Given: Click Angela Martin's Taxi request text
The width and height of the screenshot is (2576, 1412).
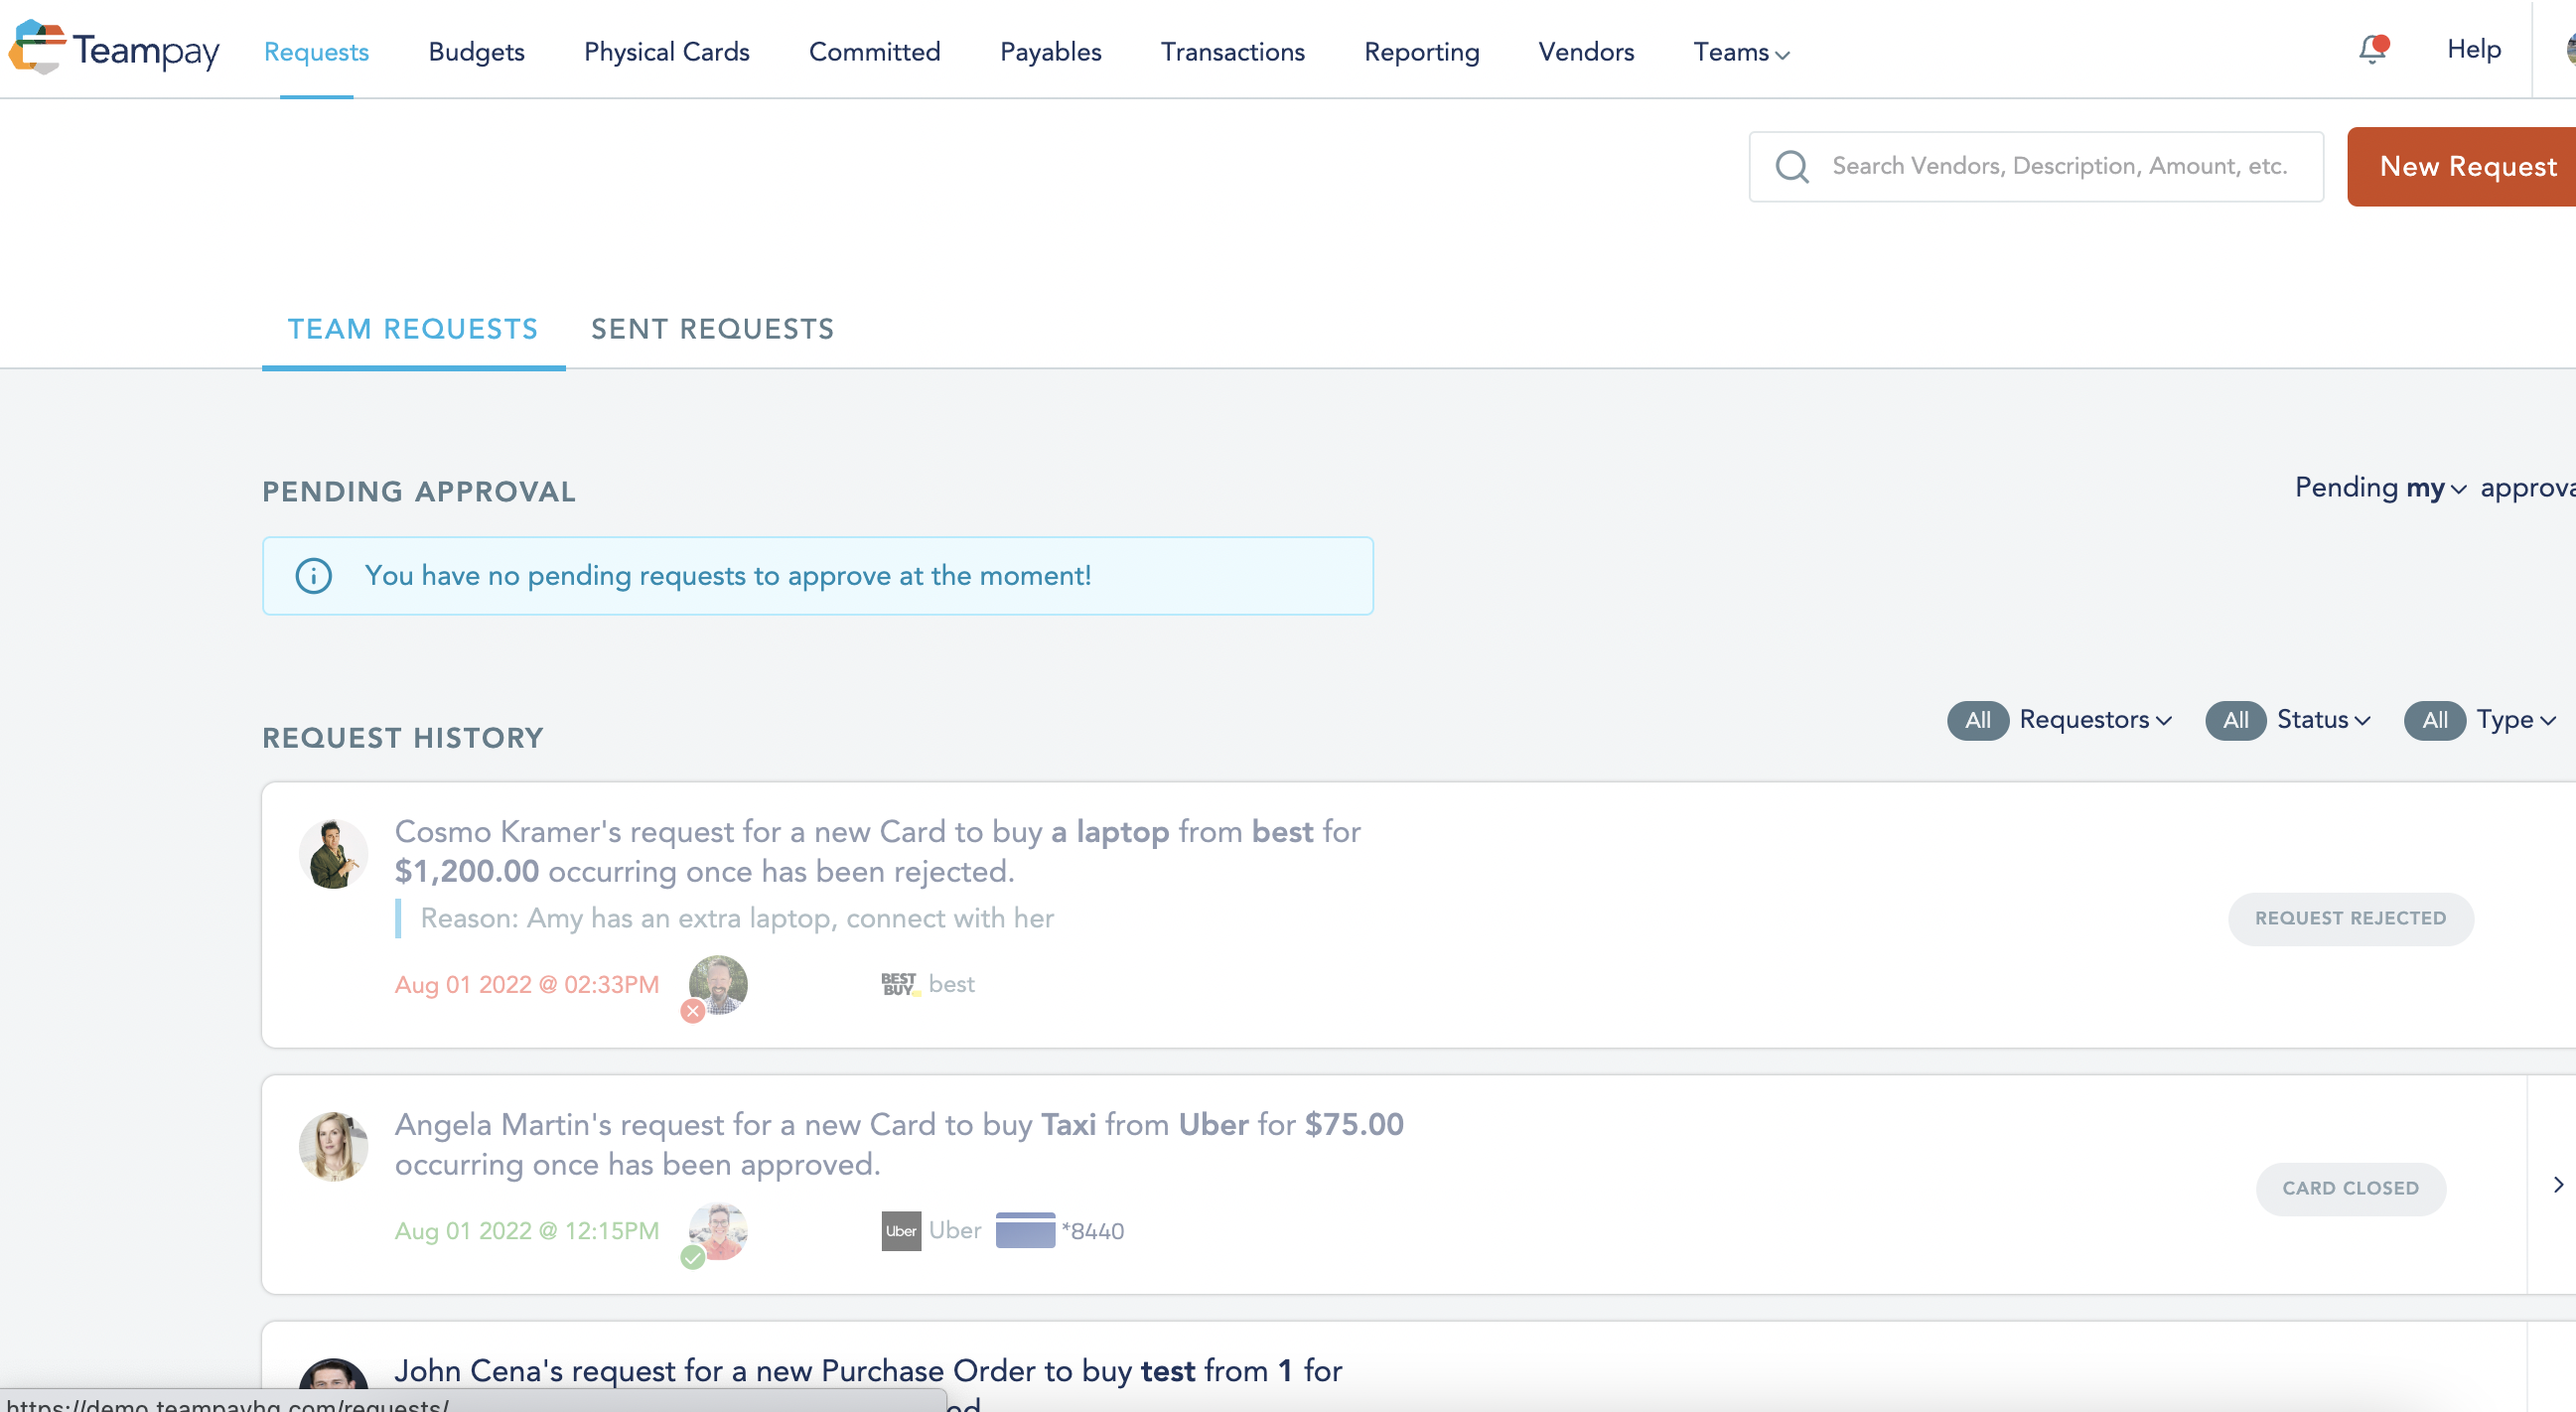Looking at the screenshot, I should point(899,1144).
